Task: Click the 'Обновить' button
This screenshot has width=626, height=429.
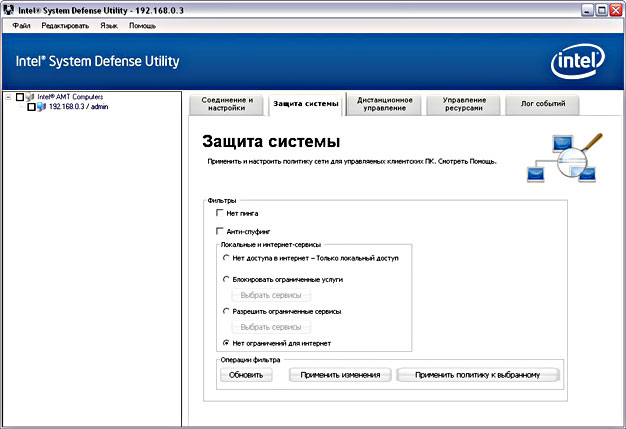Action: click(246, 375)
